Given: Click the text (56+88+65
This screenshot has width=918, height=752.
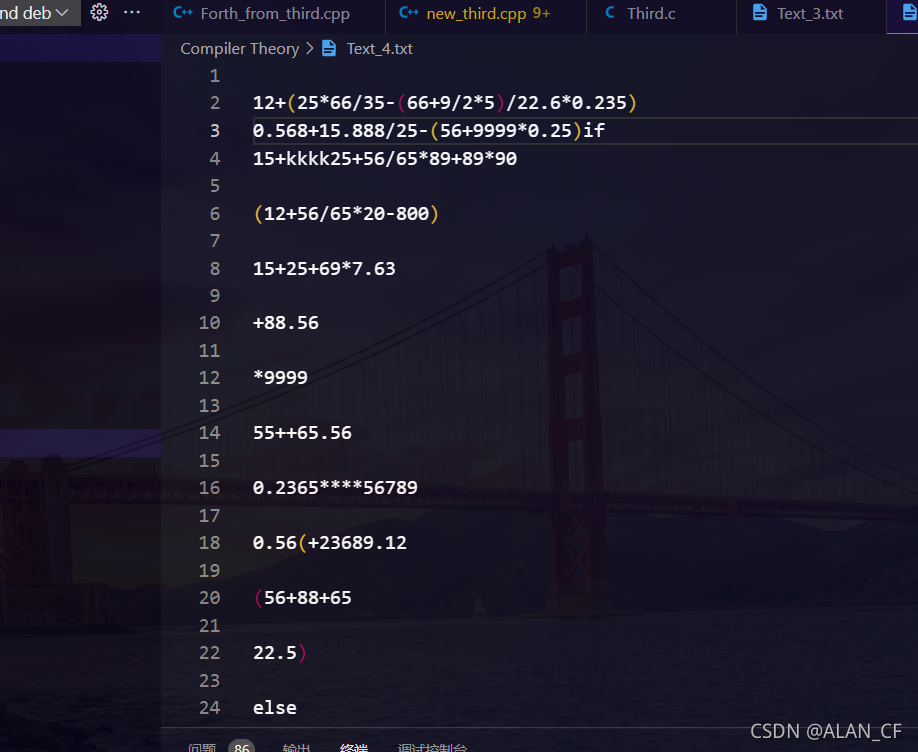Looking at the screenshot, I should (x=302, y=598).
